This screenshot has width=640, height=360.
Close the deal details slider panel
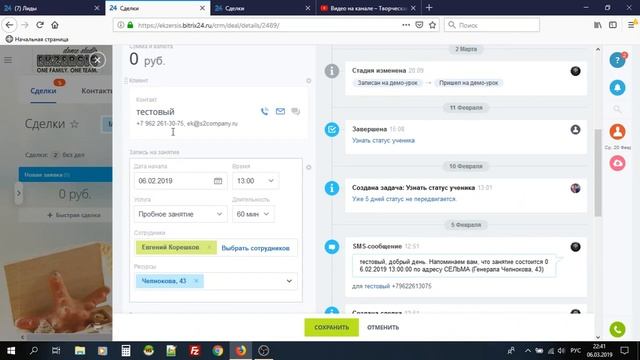click(x=97, y=60)
